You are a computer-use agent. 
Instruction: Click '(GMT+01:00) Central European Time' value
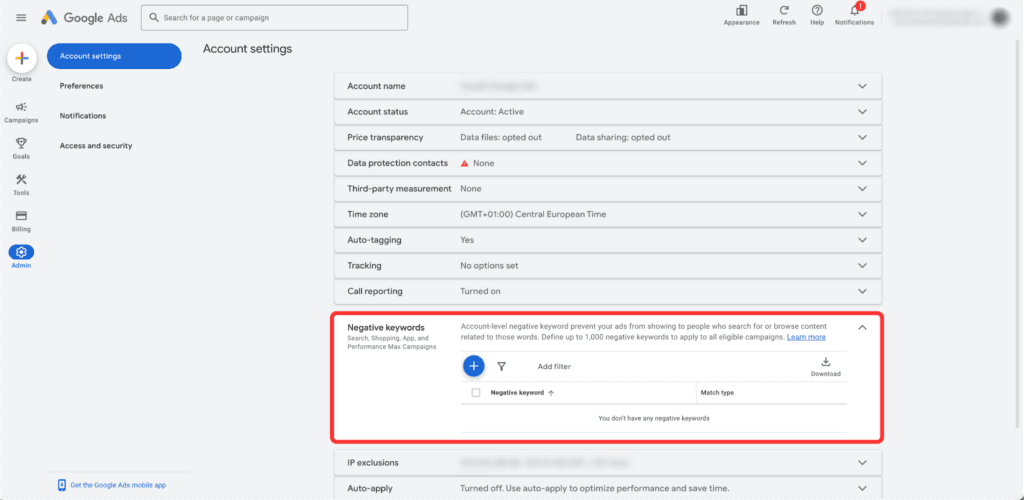point(533,214)
